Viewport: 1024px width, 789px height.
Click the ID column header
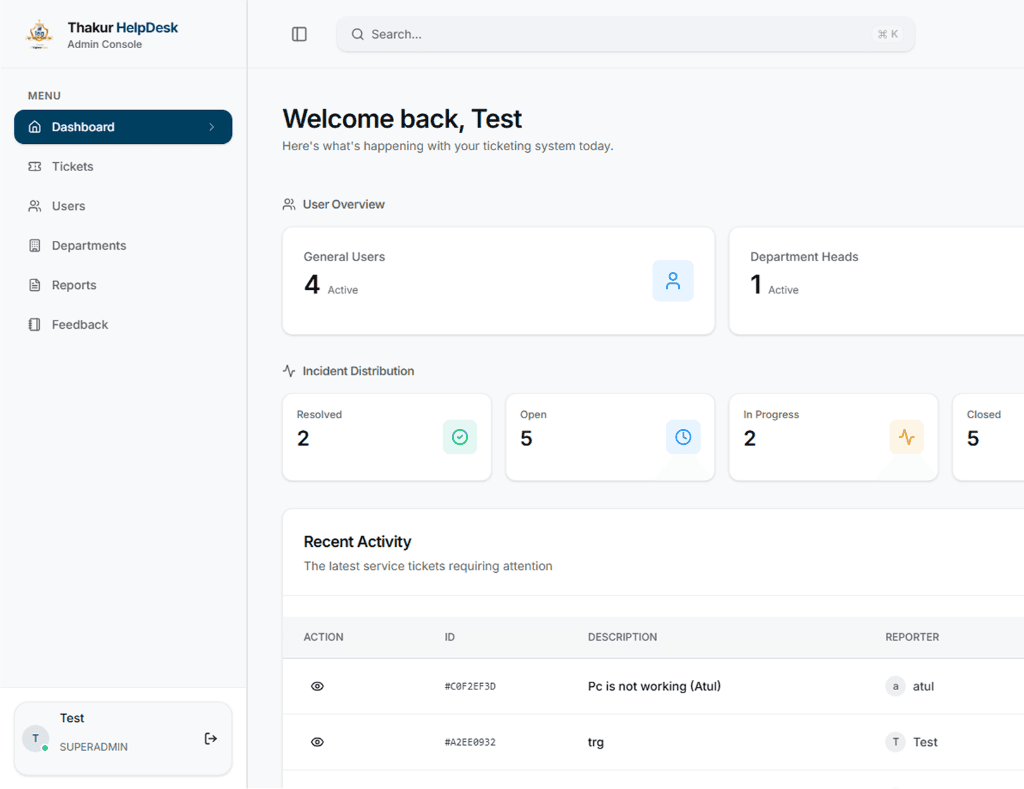[450, 637]
